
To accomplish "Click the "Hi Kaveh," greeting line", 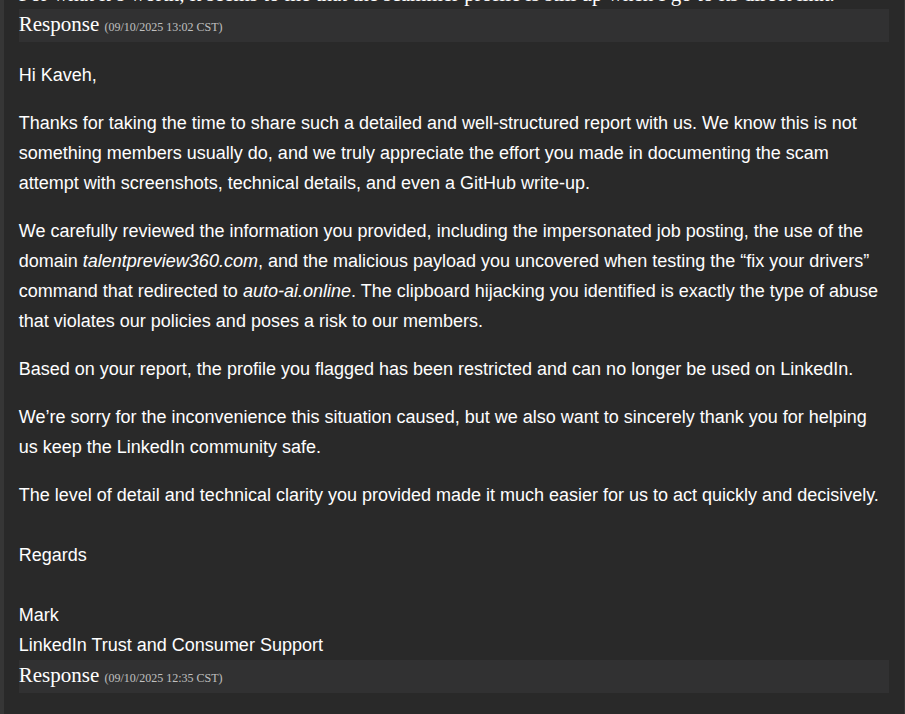I will pos(58,75).
